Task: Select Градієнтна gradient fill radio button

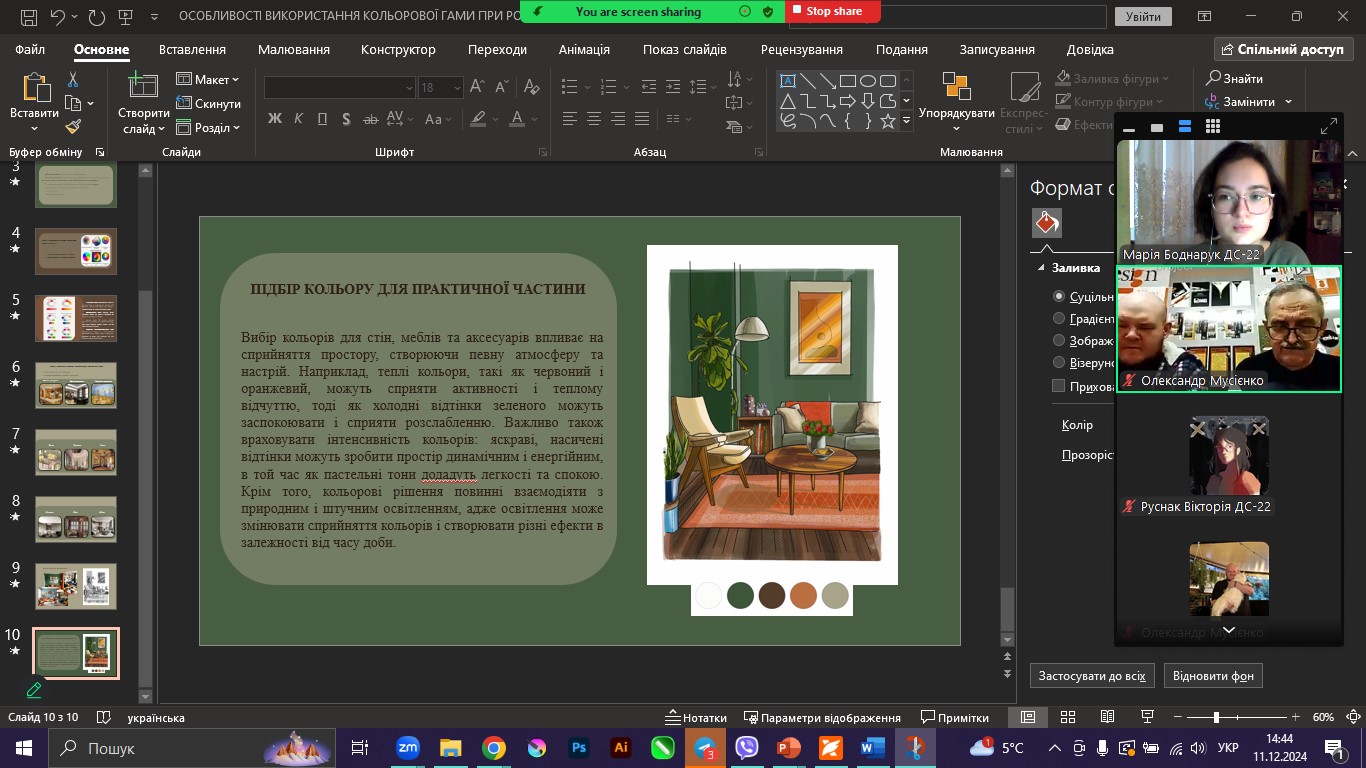Action: pyautogui.click(x=1059, y=319)
